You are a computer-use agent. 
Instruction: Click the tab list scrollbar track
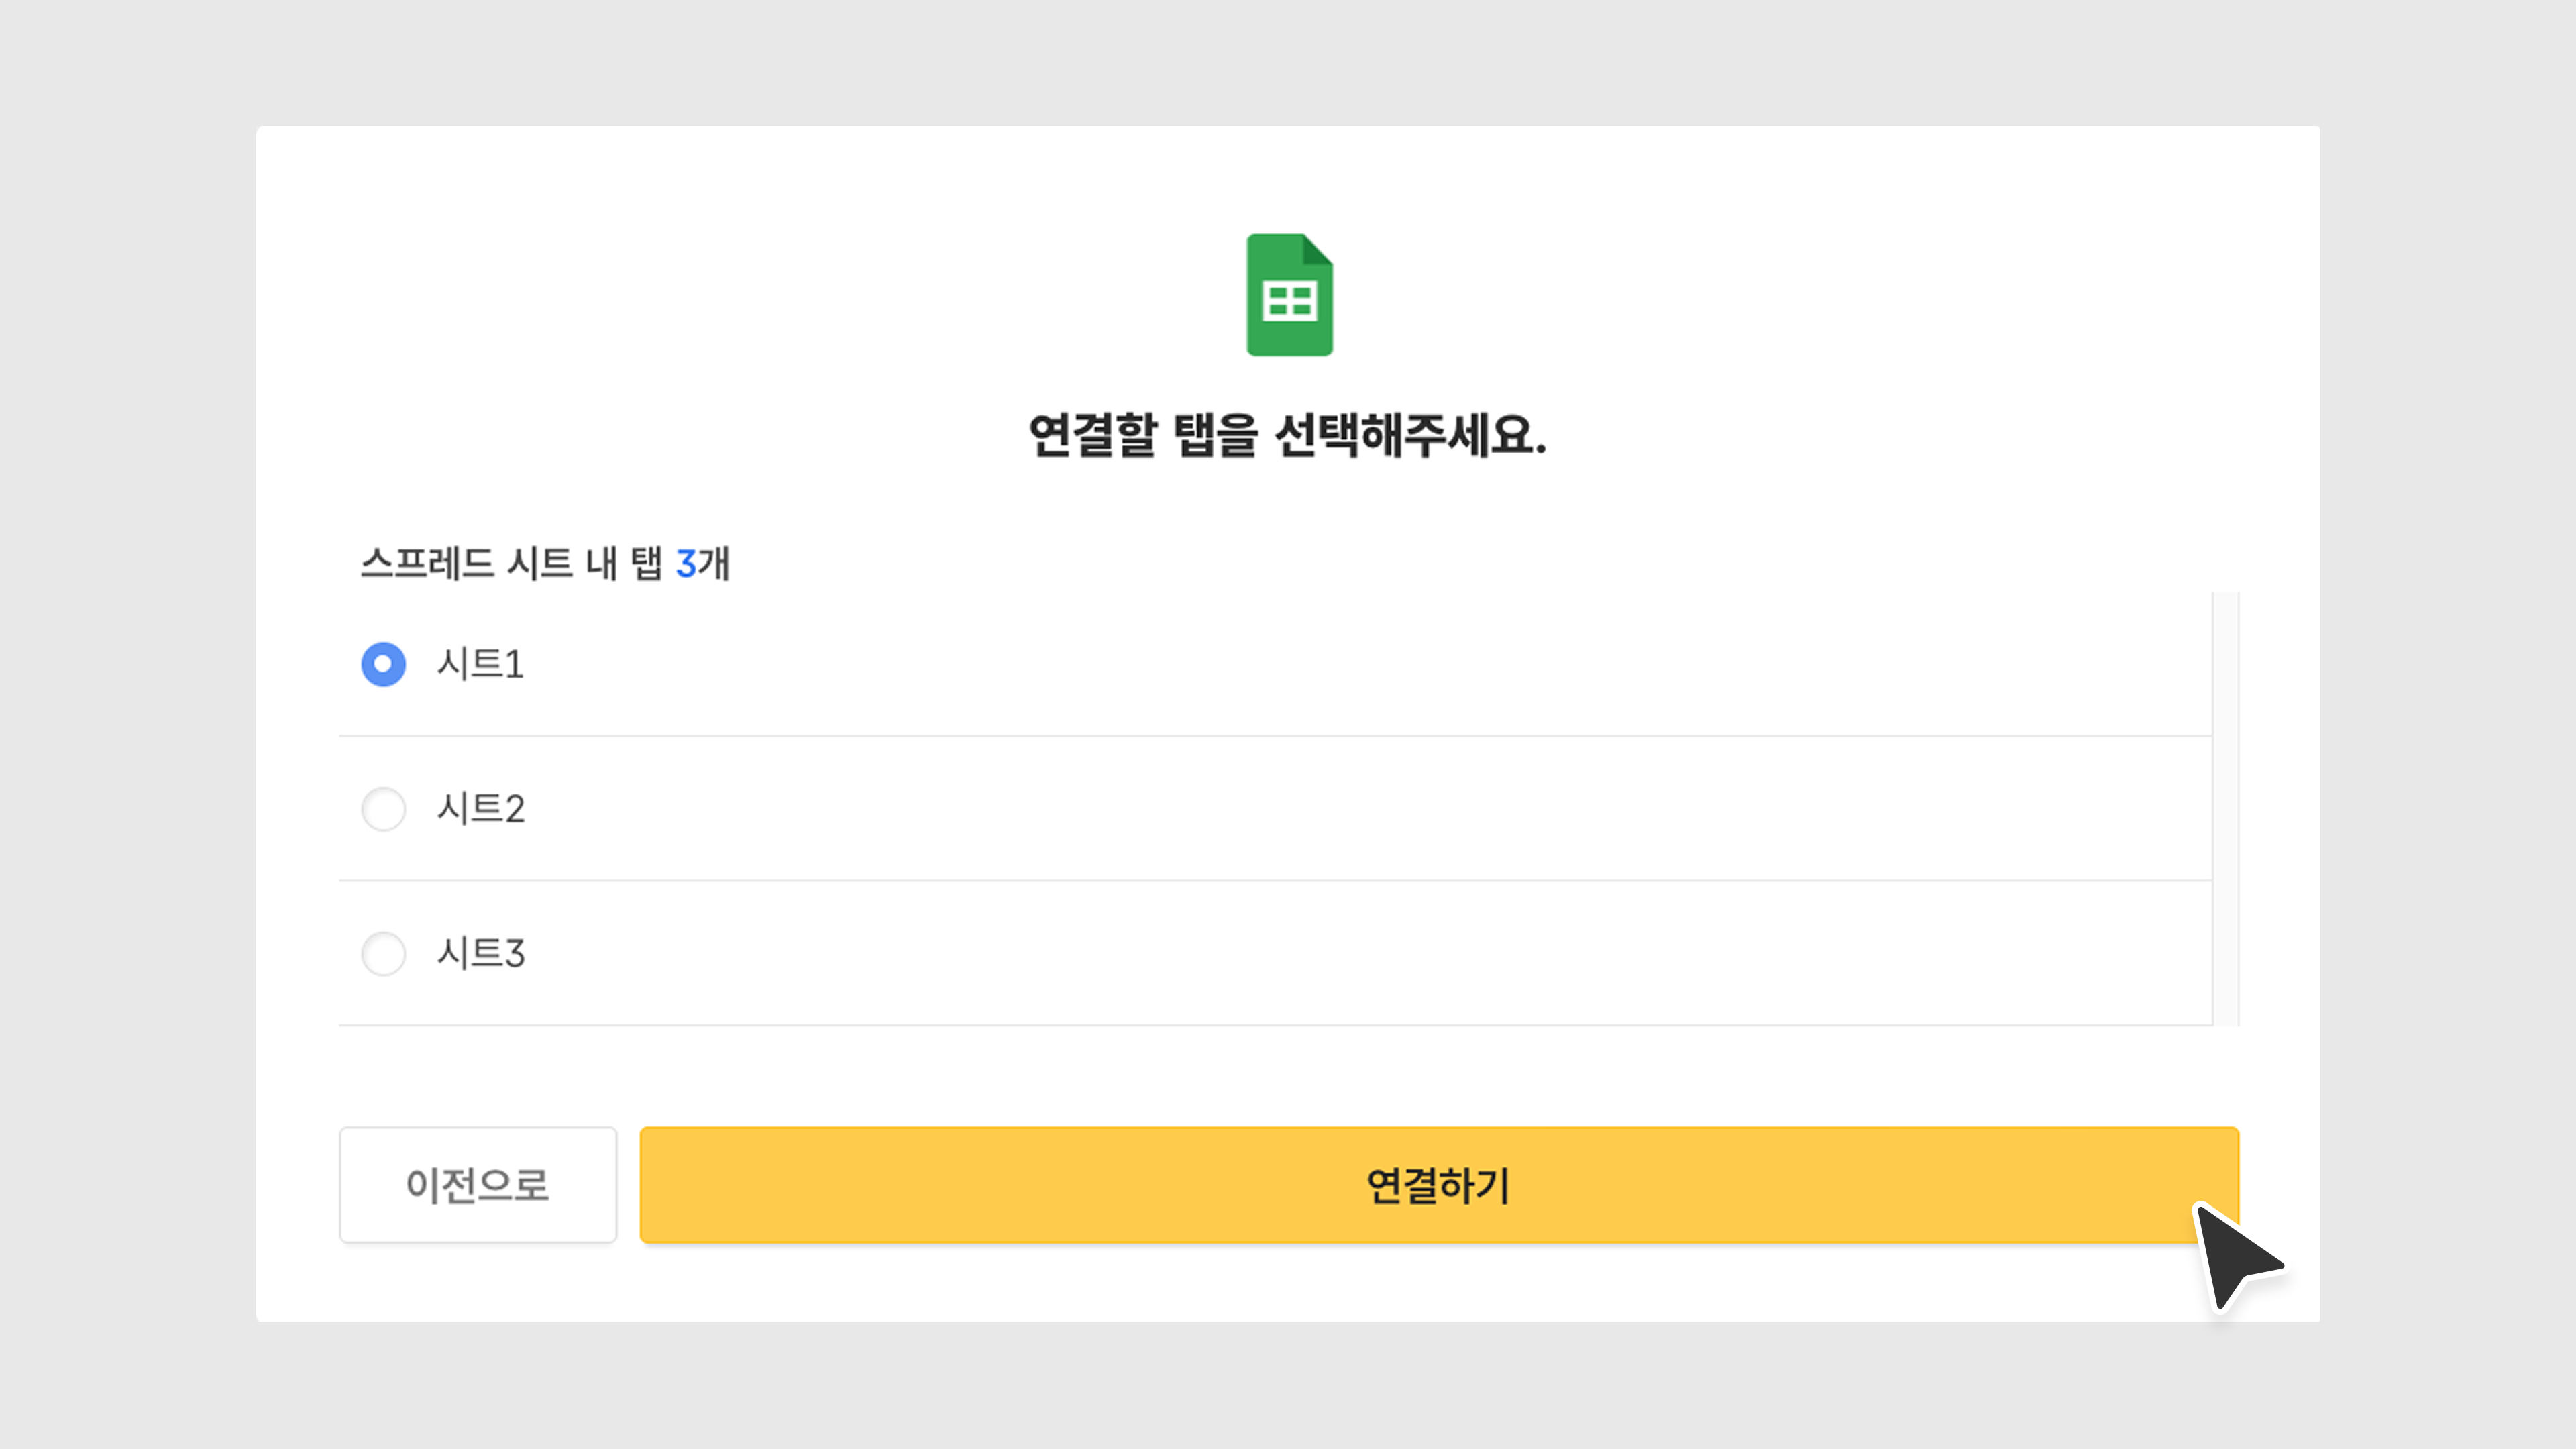[2225, 808]
